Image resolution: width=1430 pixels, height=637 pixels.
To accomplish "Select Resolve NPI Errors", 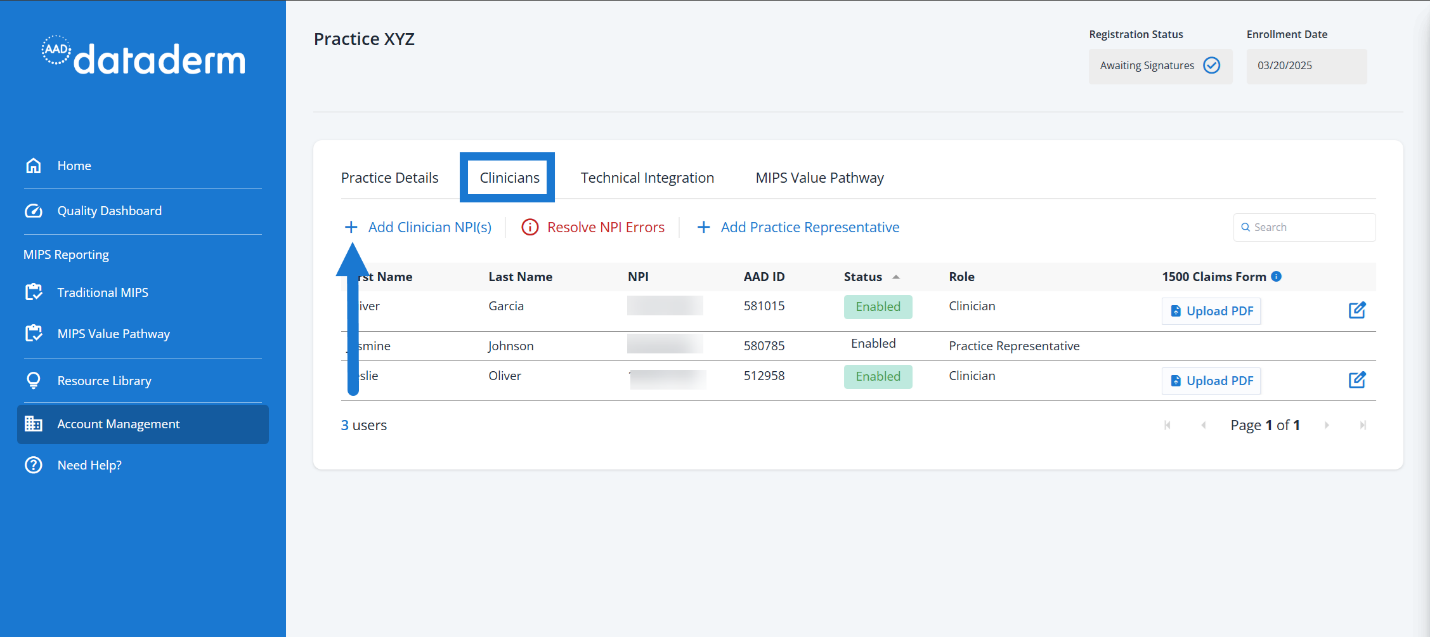I will click(x=592, y=227).
